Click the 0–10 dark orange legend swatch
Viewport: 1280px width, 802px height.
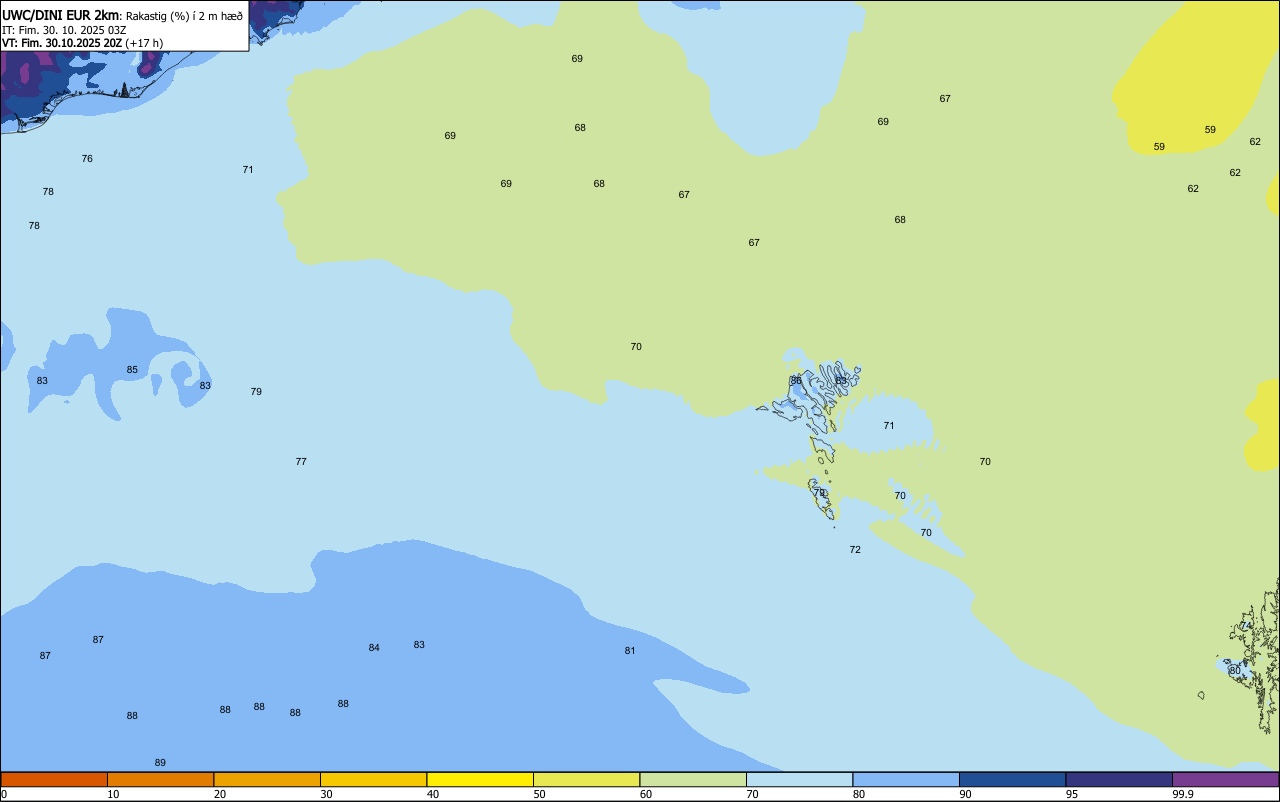click(54, 779)
